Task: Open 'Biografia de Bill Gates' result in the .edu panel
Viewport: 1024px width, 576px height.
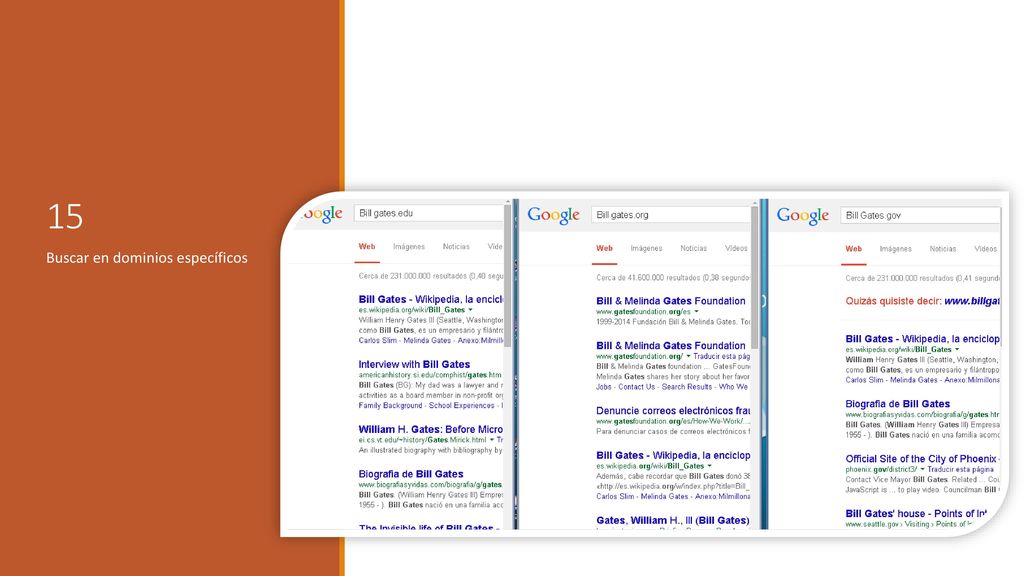Action: (x=411, y=474)
